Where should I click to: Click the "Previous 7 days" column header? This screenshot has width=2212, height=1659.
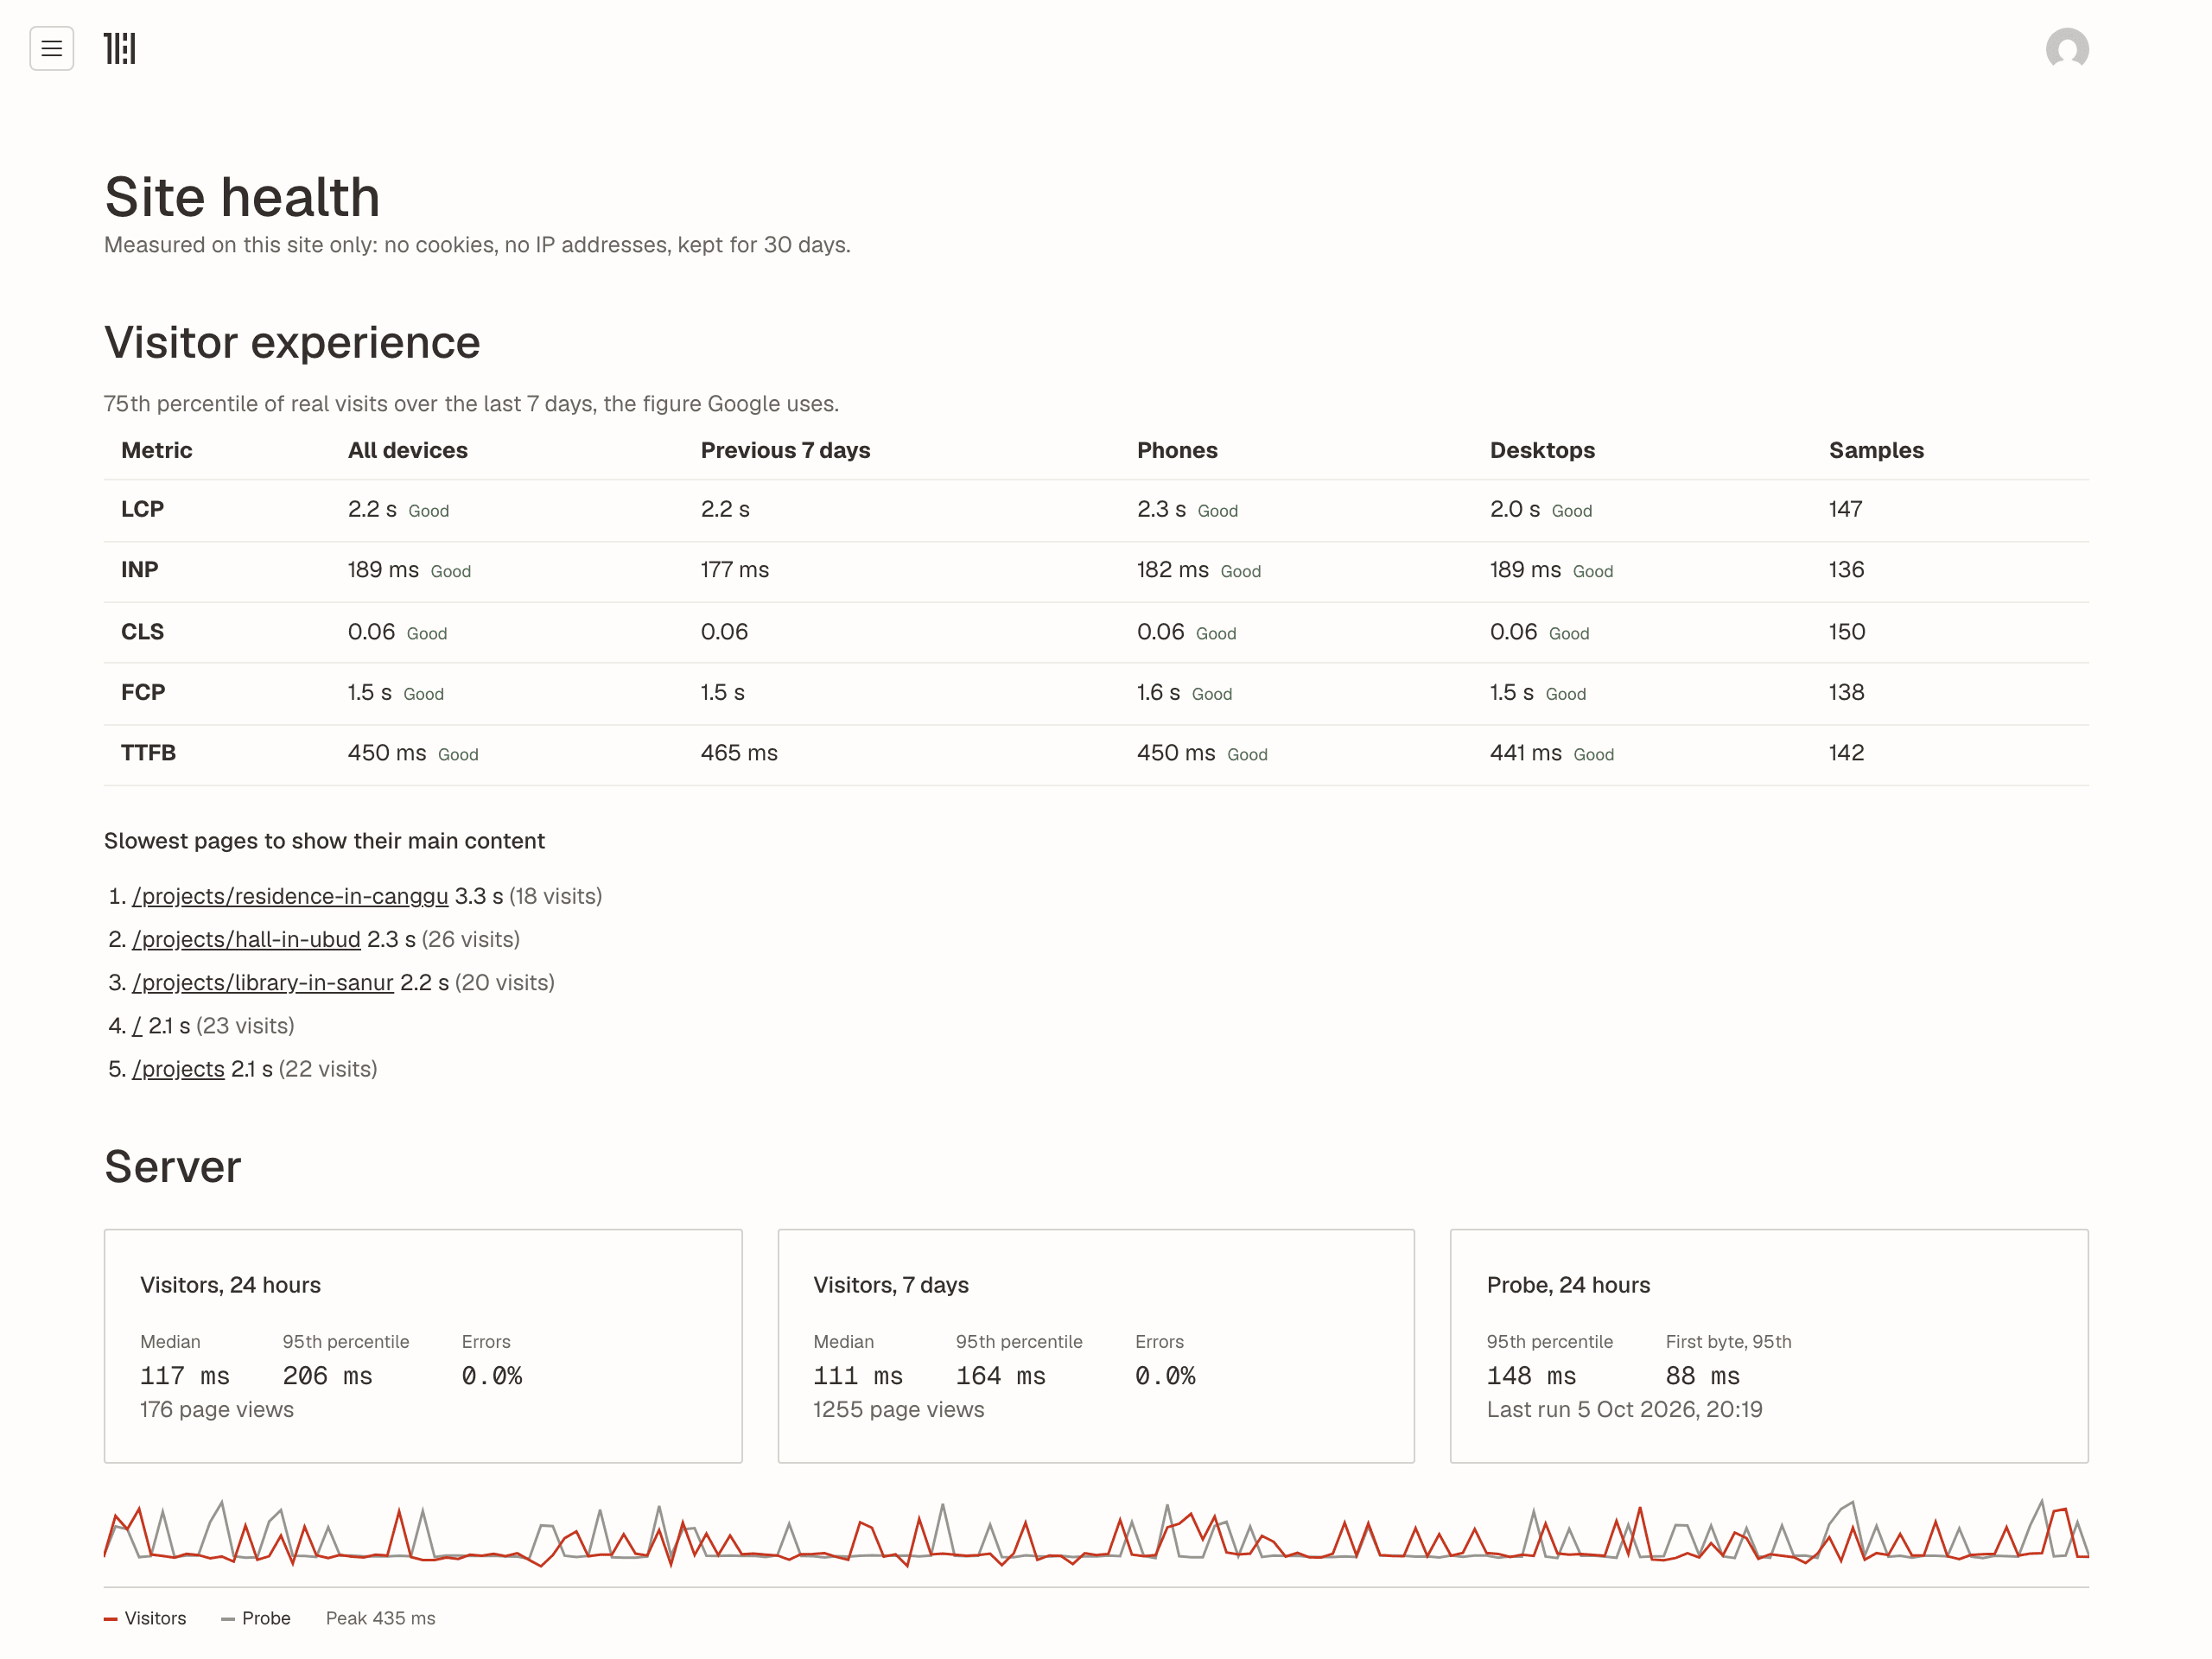[x=785, y=450]
